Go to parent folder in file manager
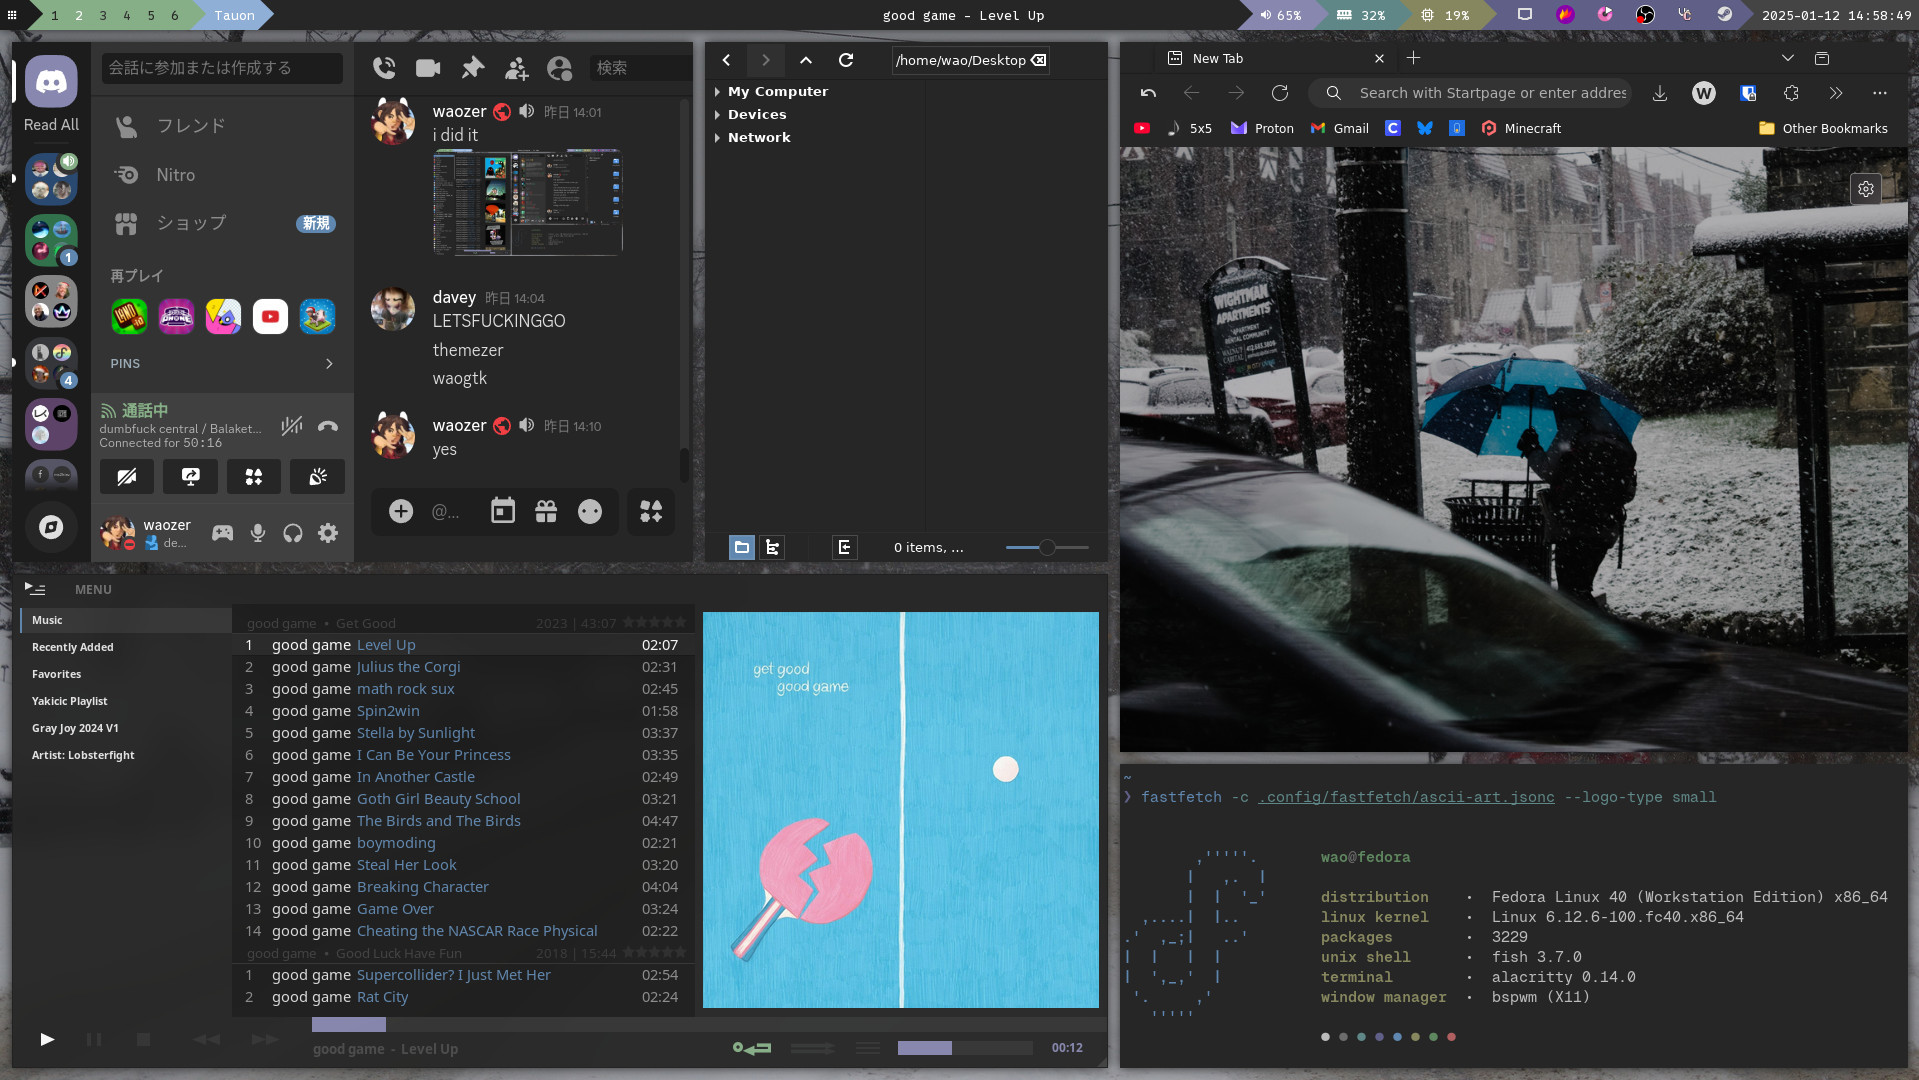This screenshot has width=1919, height=1080. point(806,60)
